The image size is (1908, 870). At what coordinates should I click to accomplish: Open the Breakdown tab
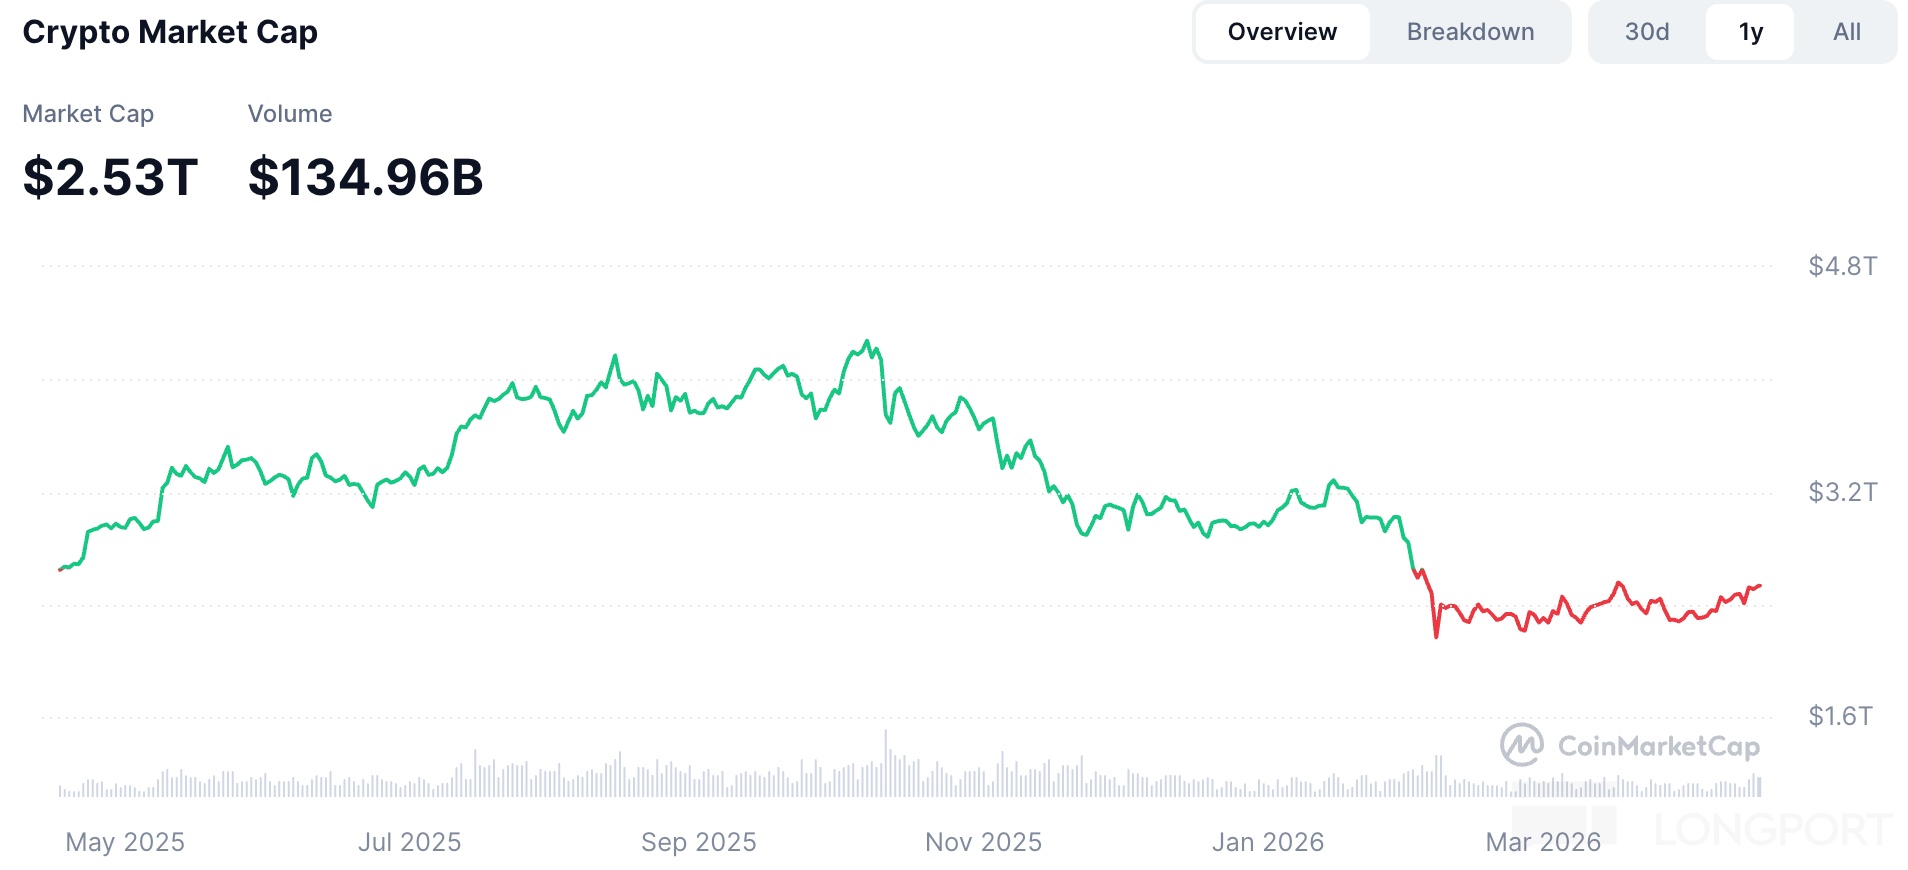[x=1470, y=32]
